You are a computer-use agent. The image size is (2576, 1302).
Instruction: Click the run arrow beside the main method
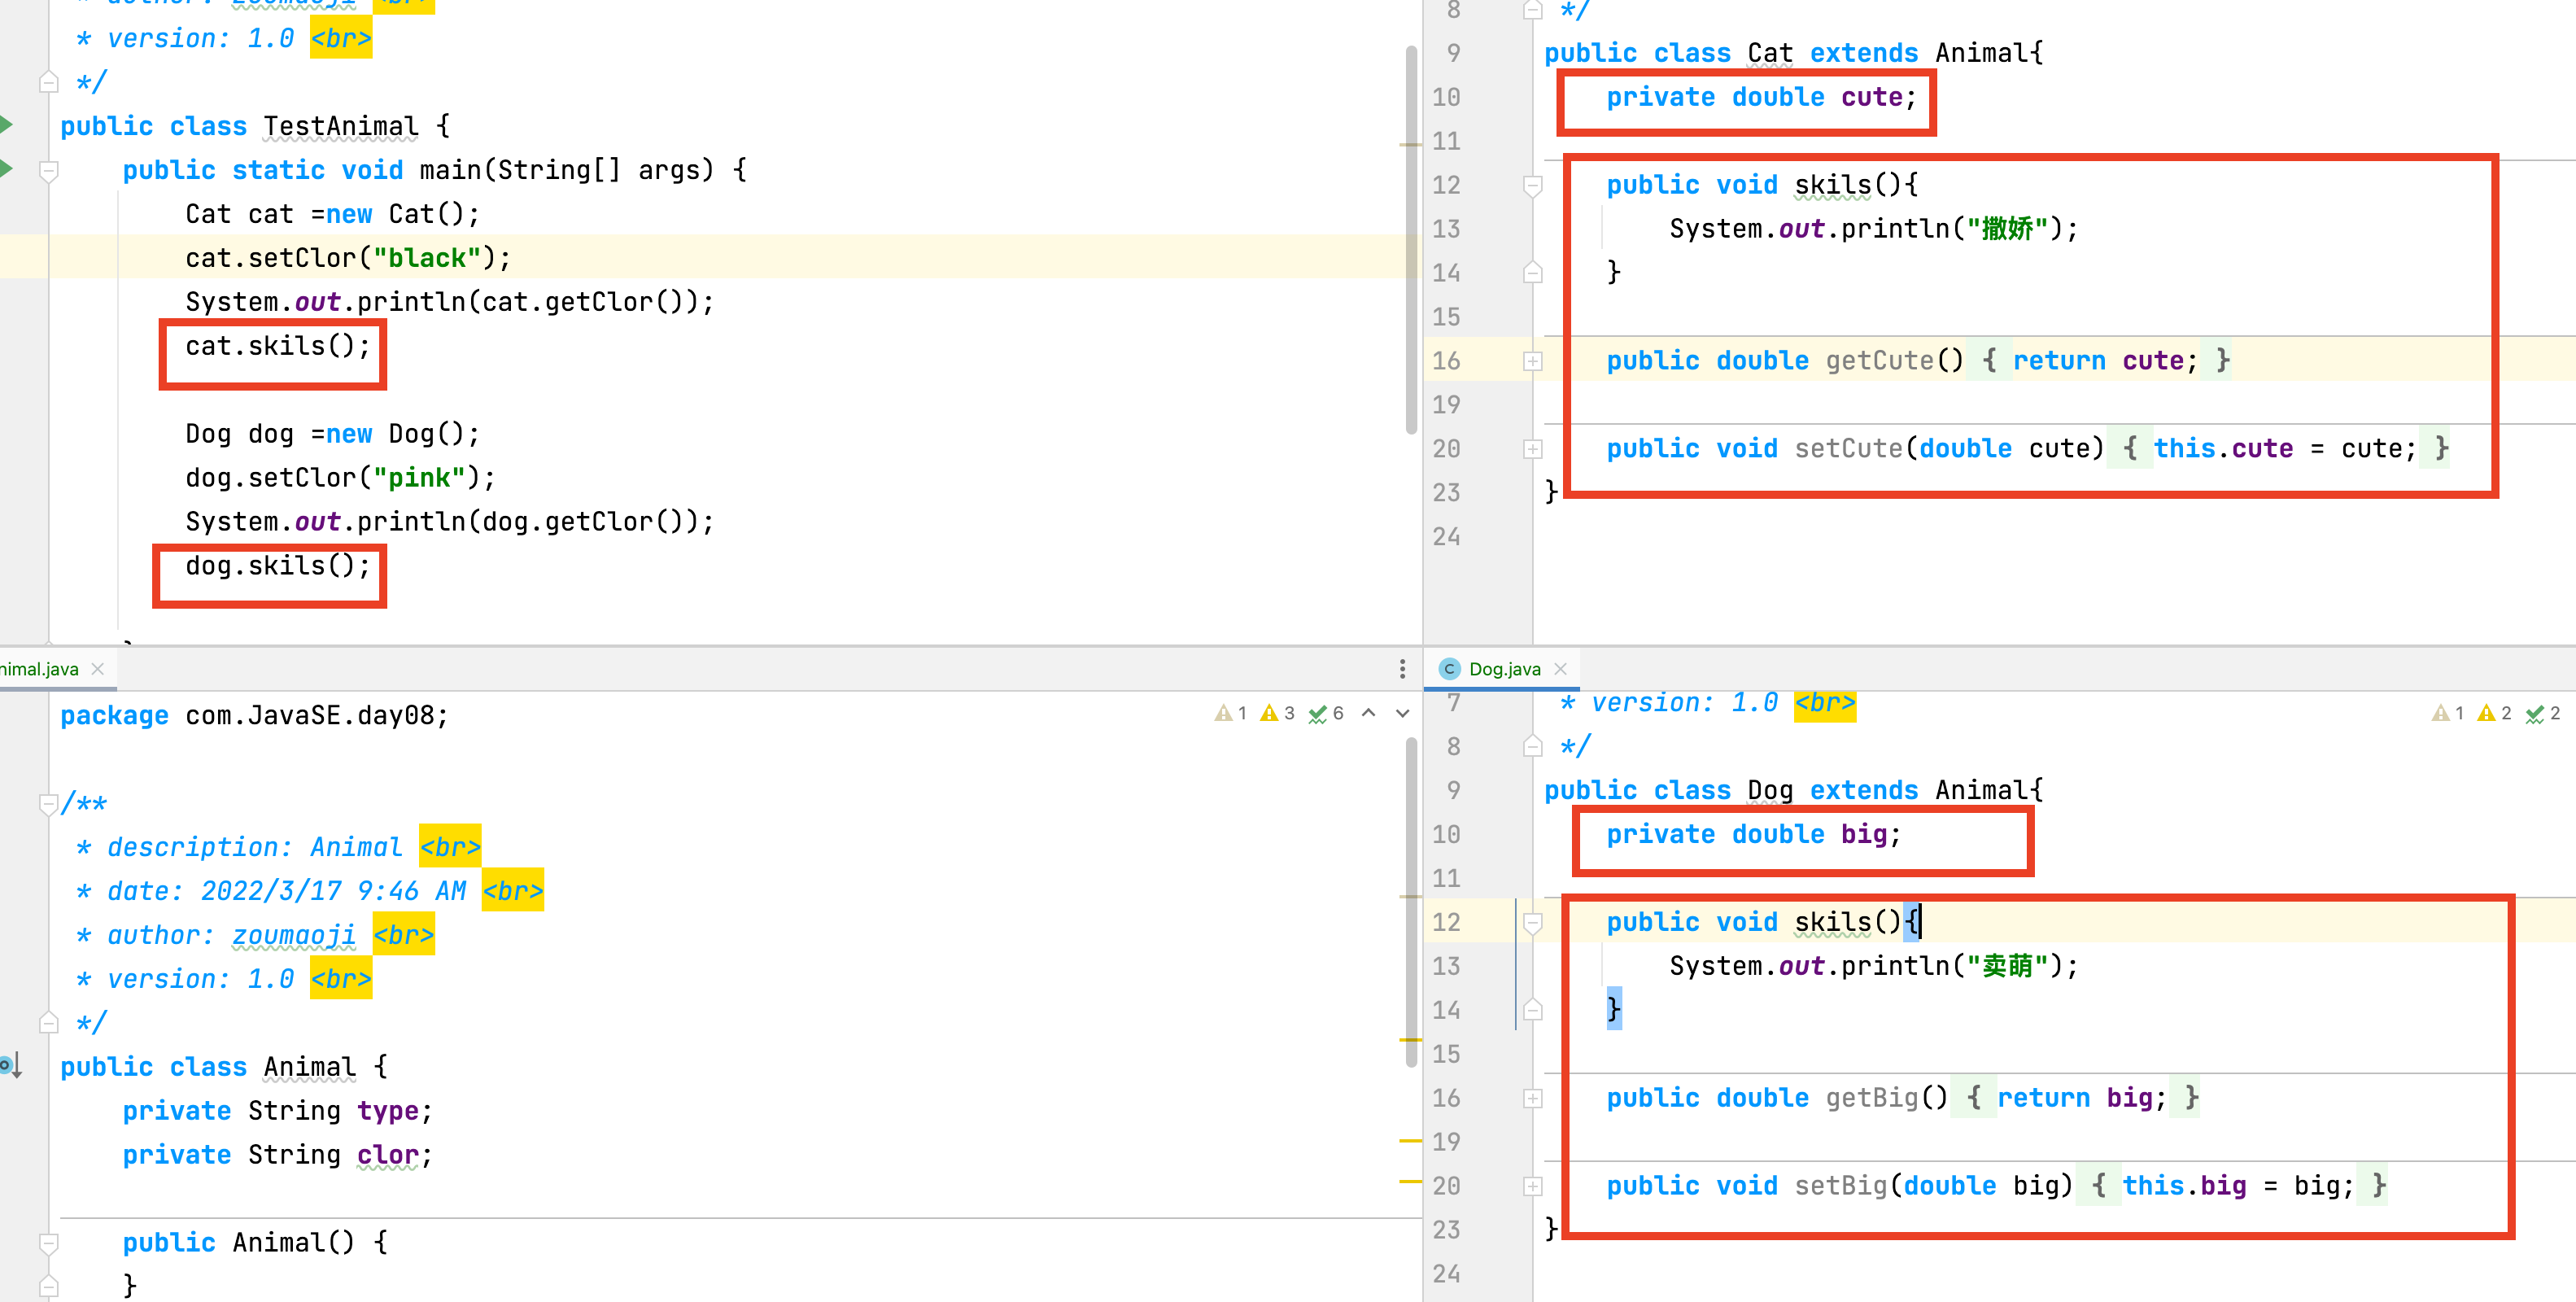coord(6,169)
